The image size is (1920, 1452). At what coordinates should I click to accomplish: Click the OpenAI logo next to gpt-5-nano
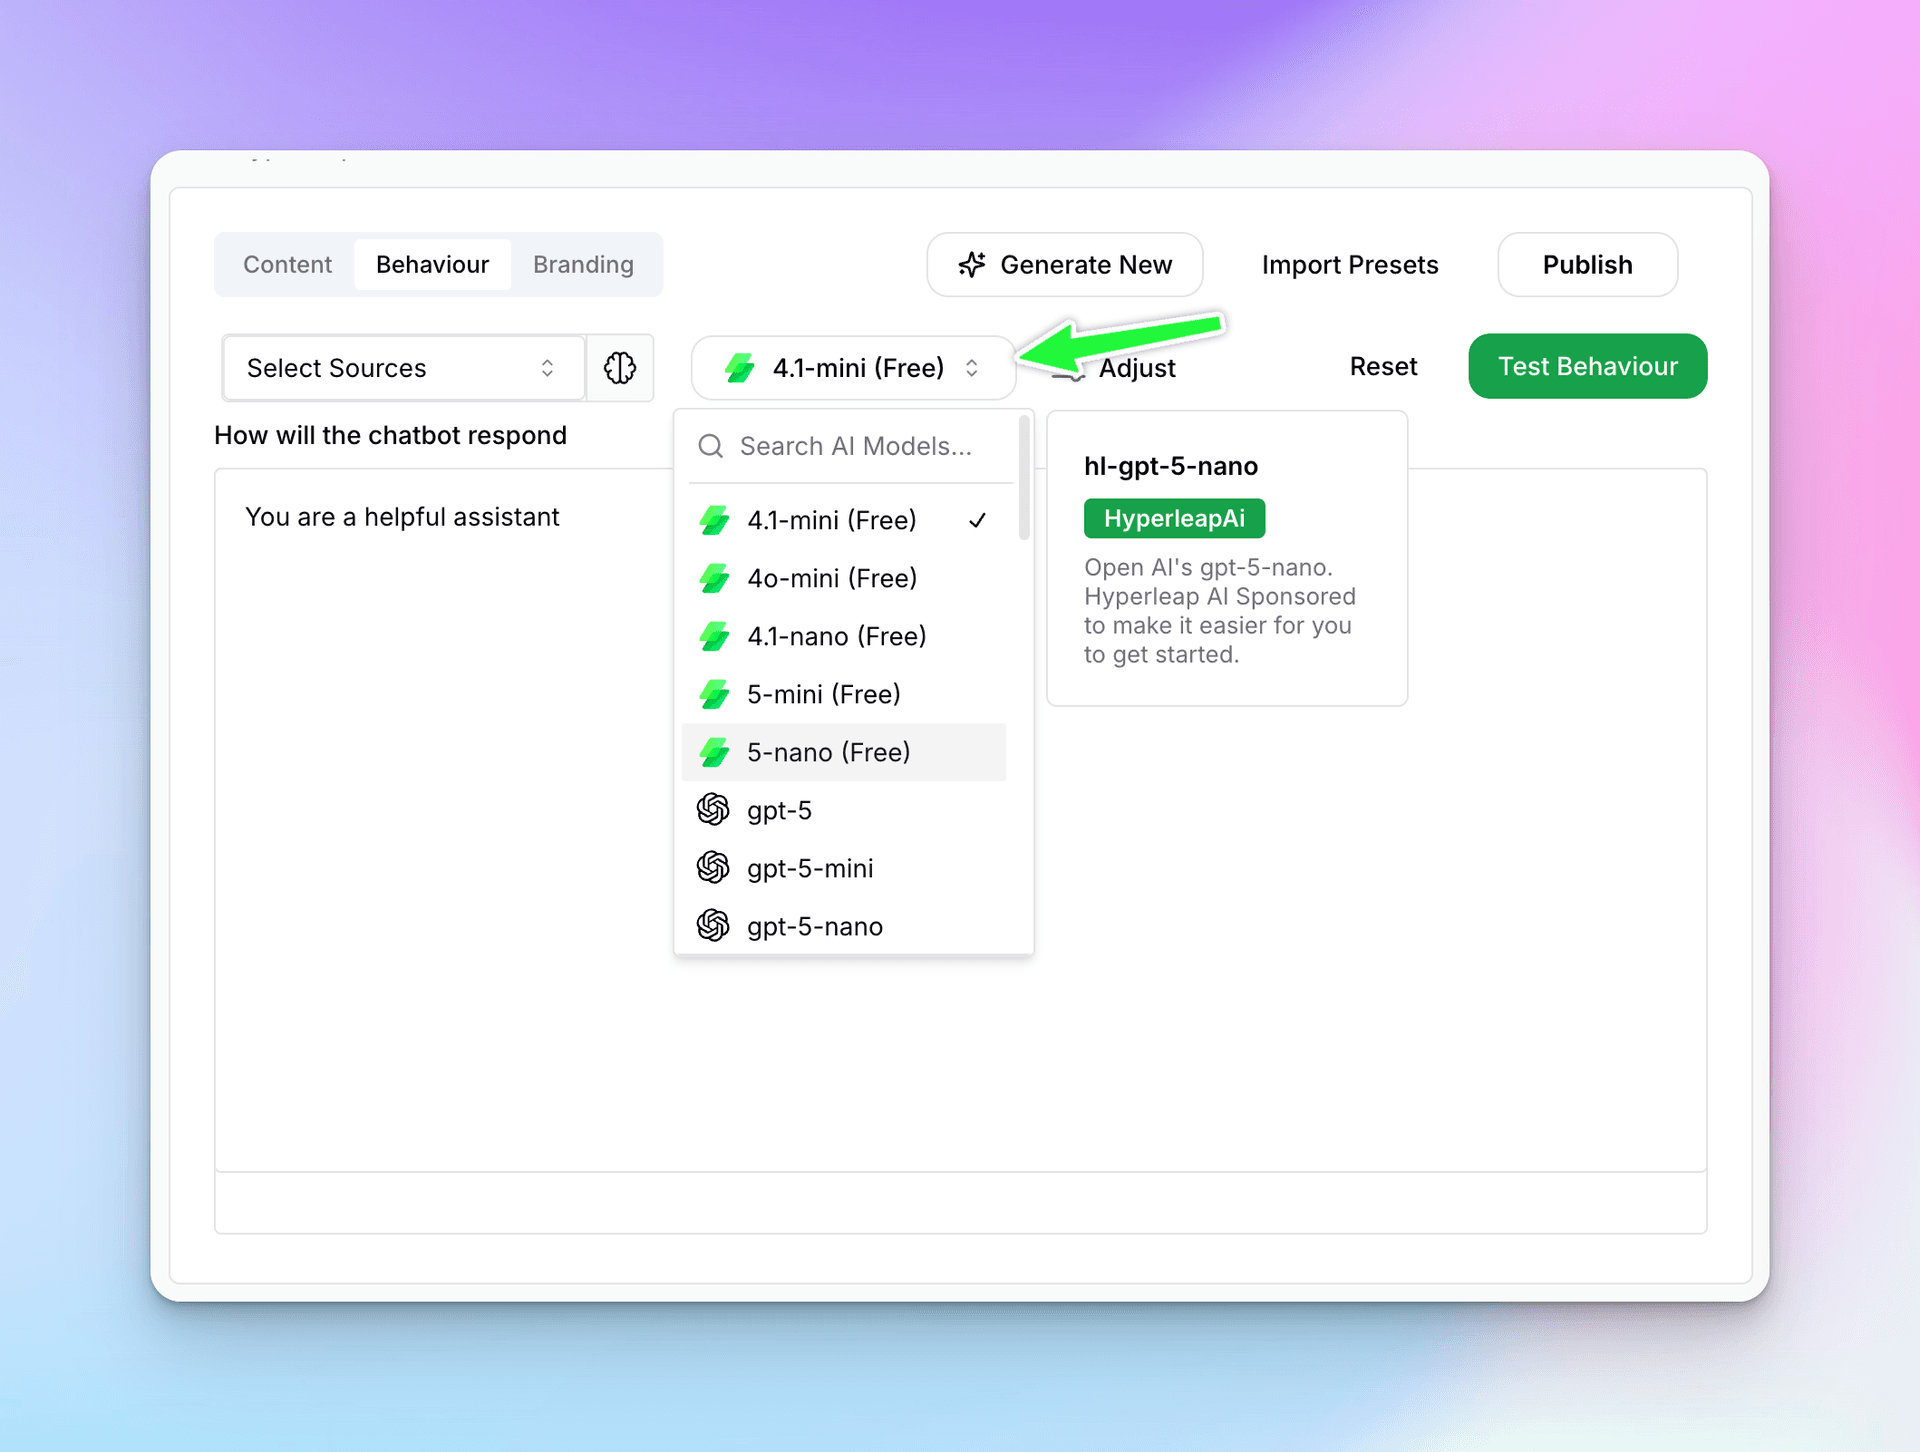coord(713,925)
